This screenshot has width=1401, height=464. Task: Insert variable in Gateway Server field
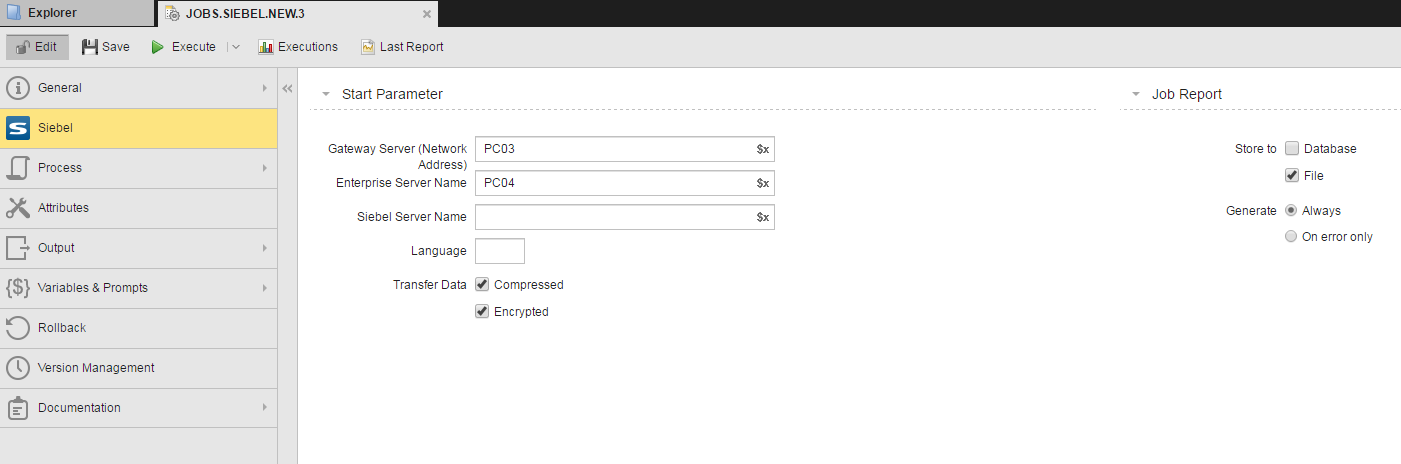pos(763,149)
